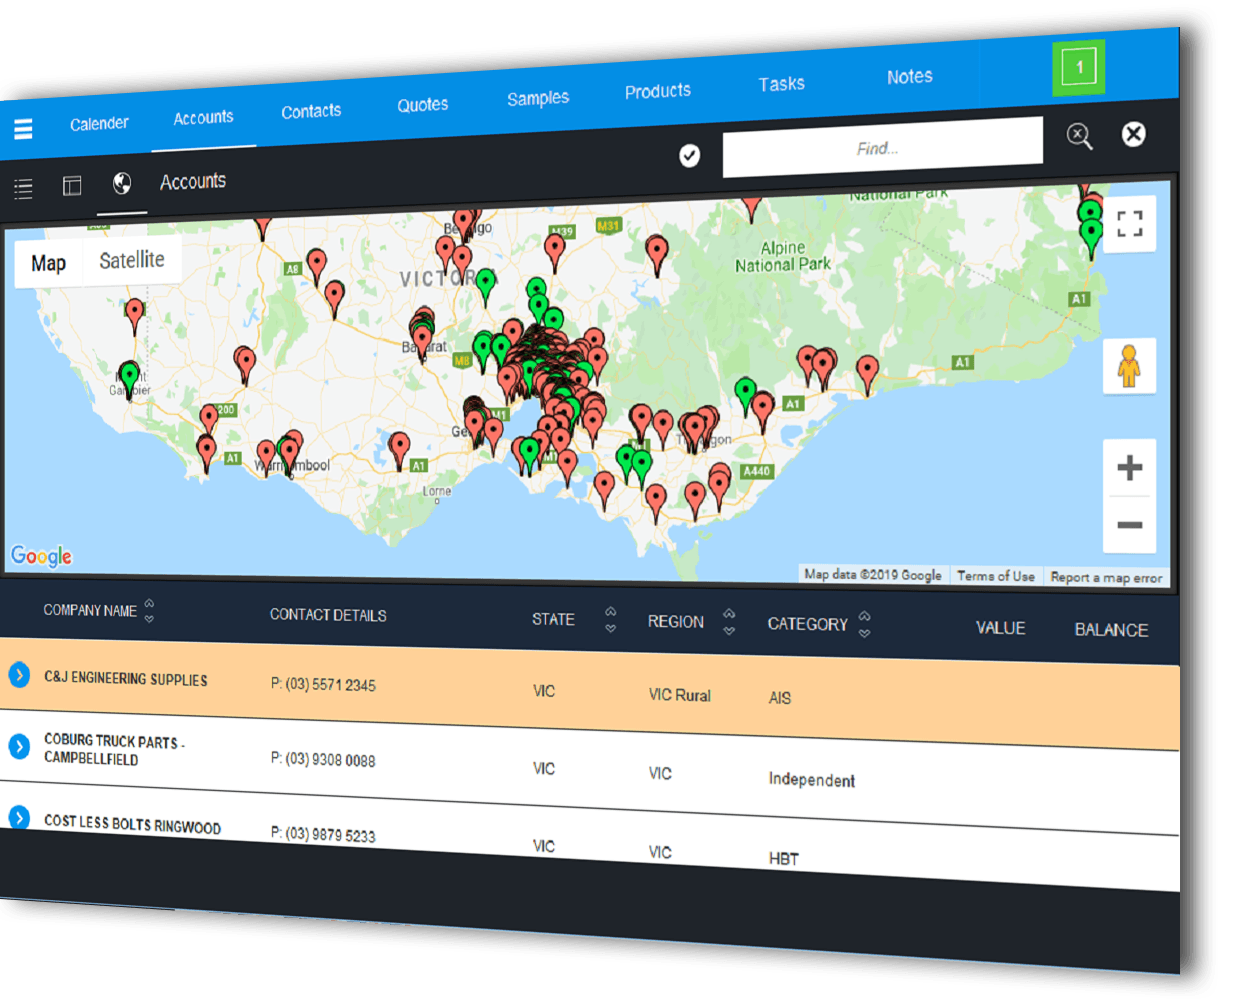The image size is (1250, 1000).
Task: Expand Coburg Truck Parts row
Action: [x=19, y=746]
